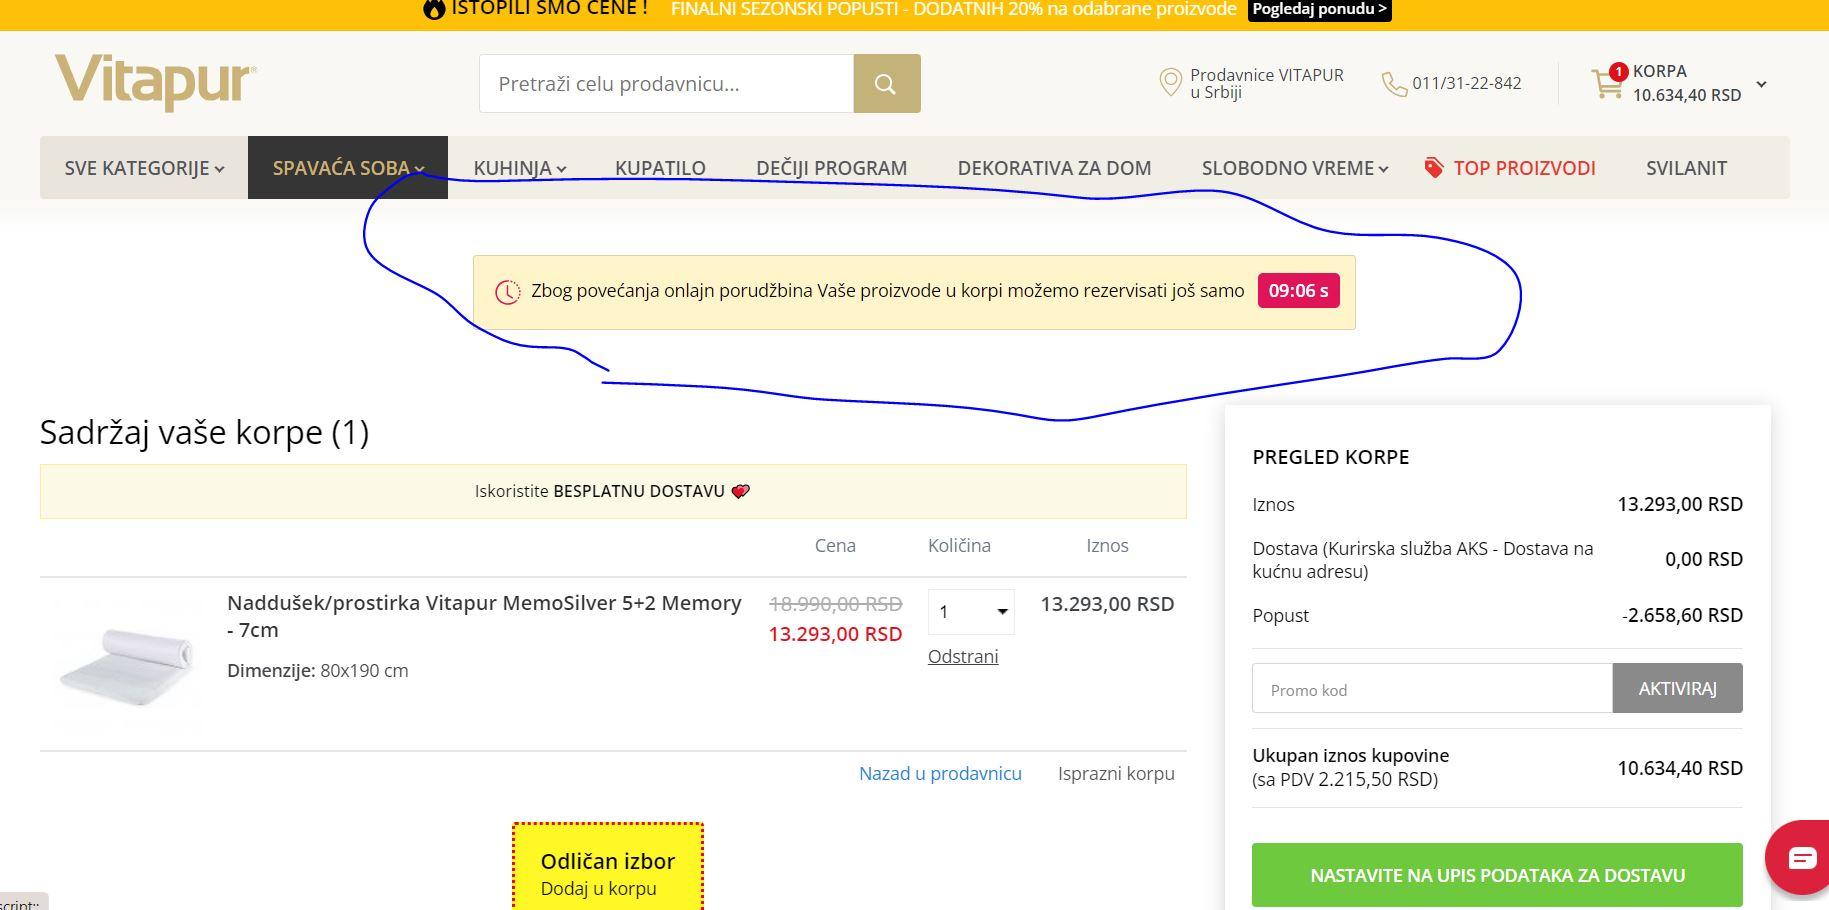
Task: Open the DEČIJI PROGRAM category
Action: [832, 168]
